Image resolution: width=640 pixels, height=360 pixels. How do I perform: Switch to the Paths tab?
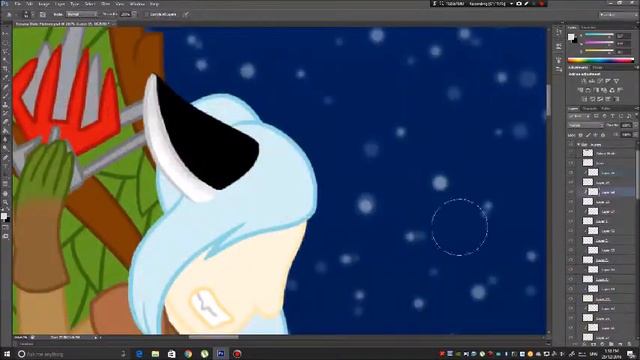coord(606,109)
